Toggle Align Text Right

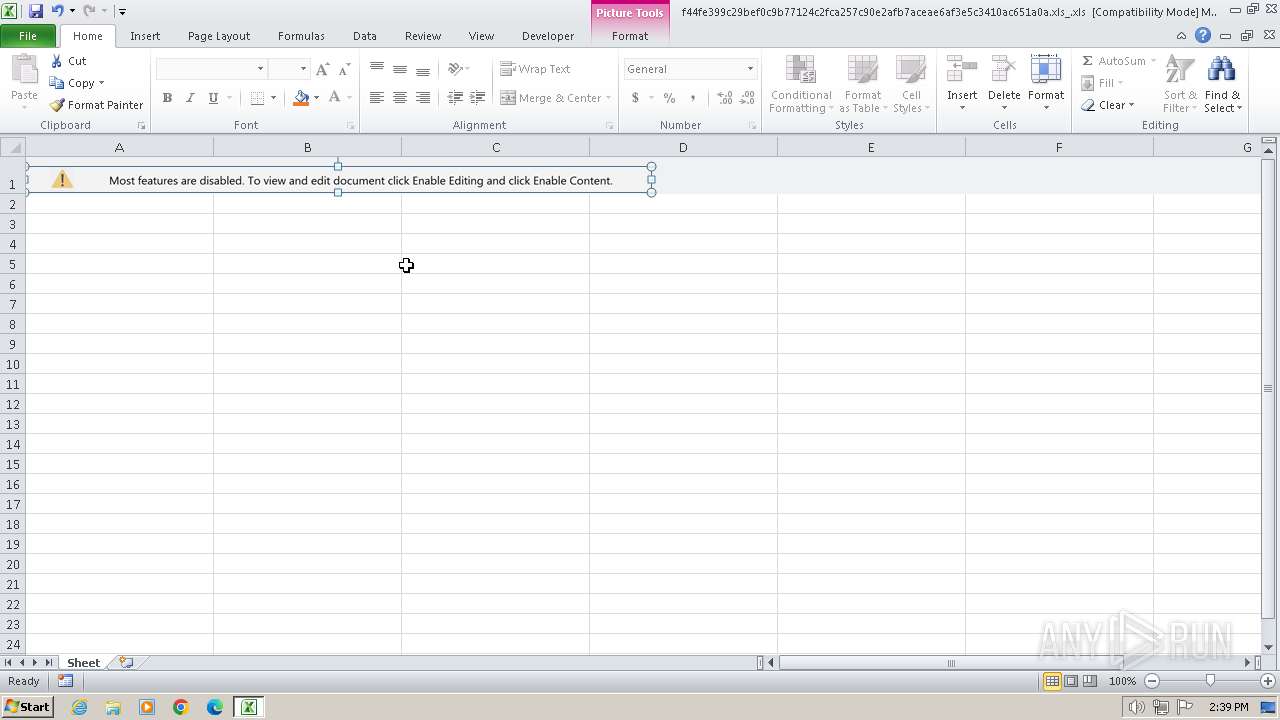tap(423, 98)
